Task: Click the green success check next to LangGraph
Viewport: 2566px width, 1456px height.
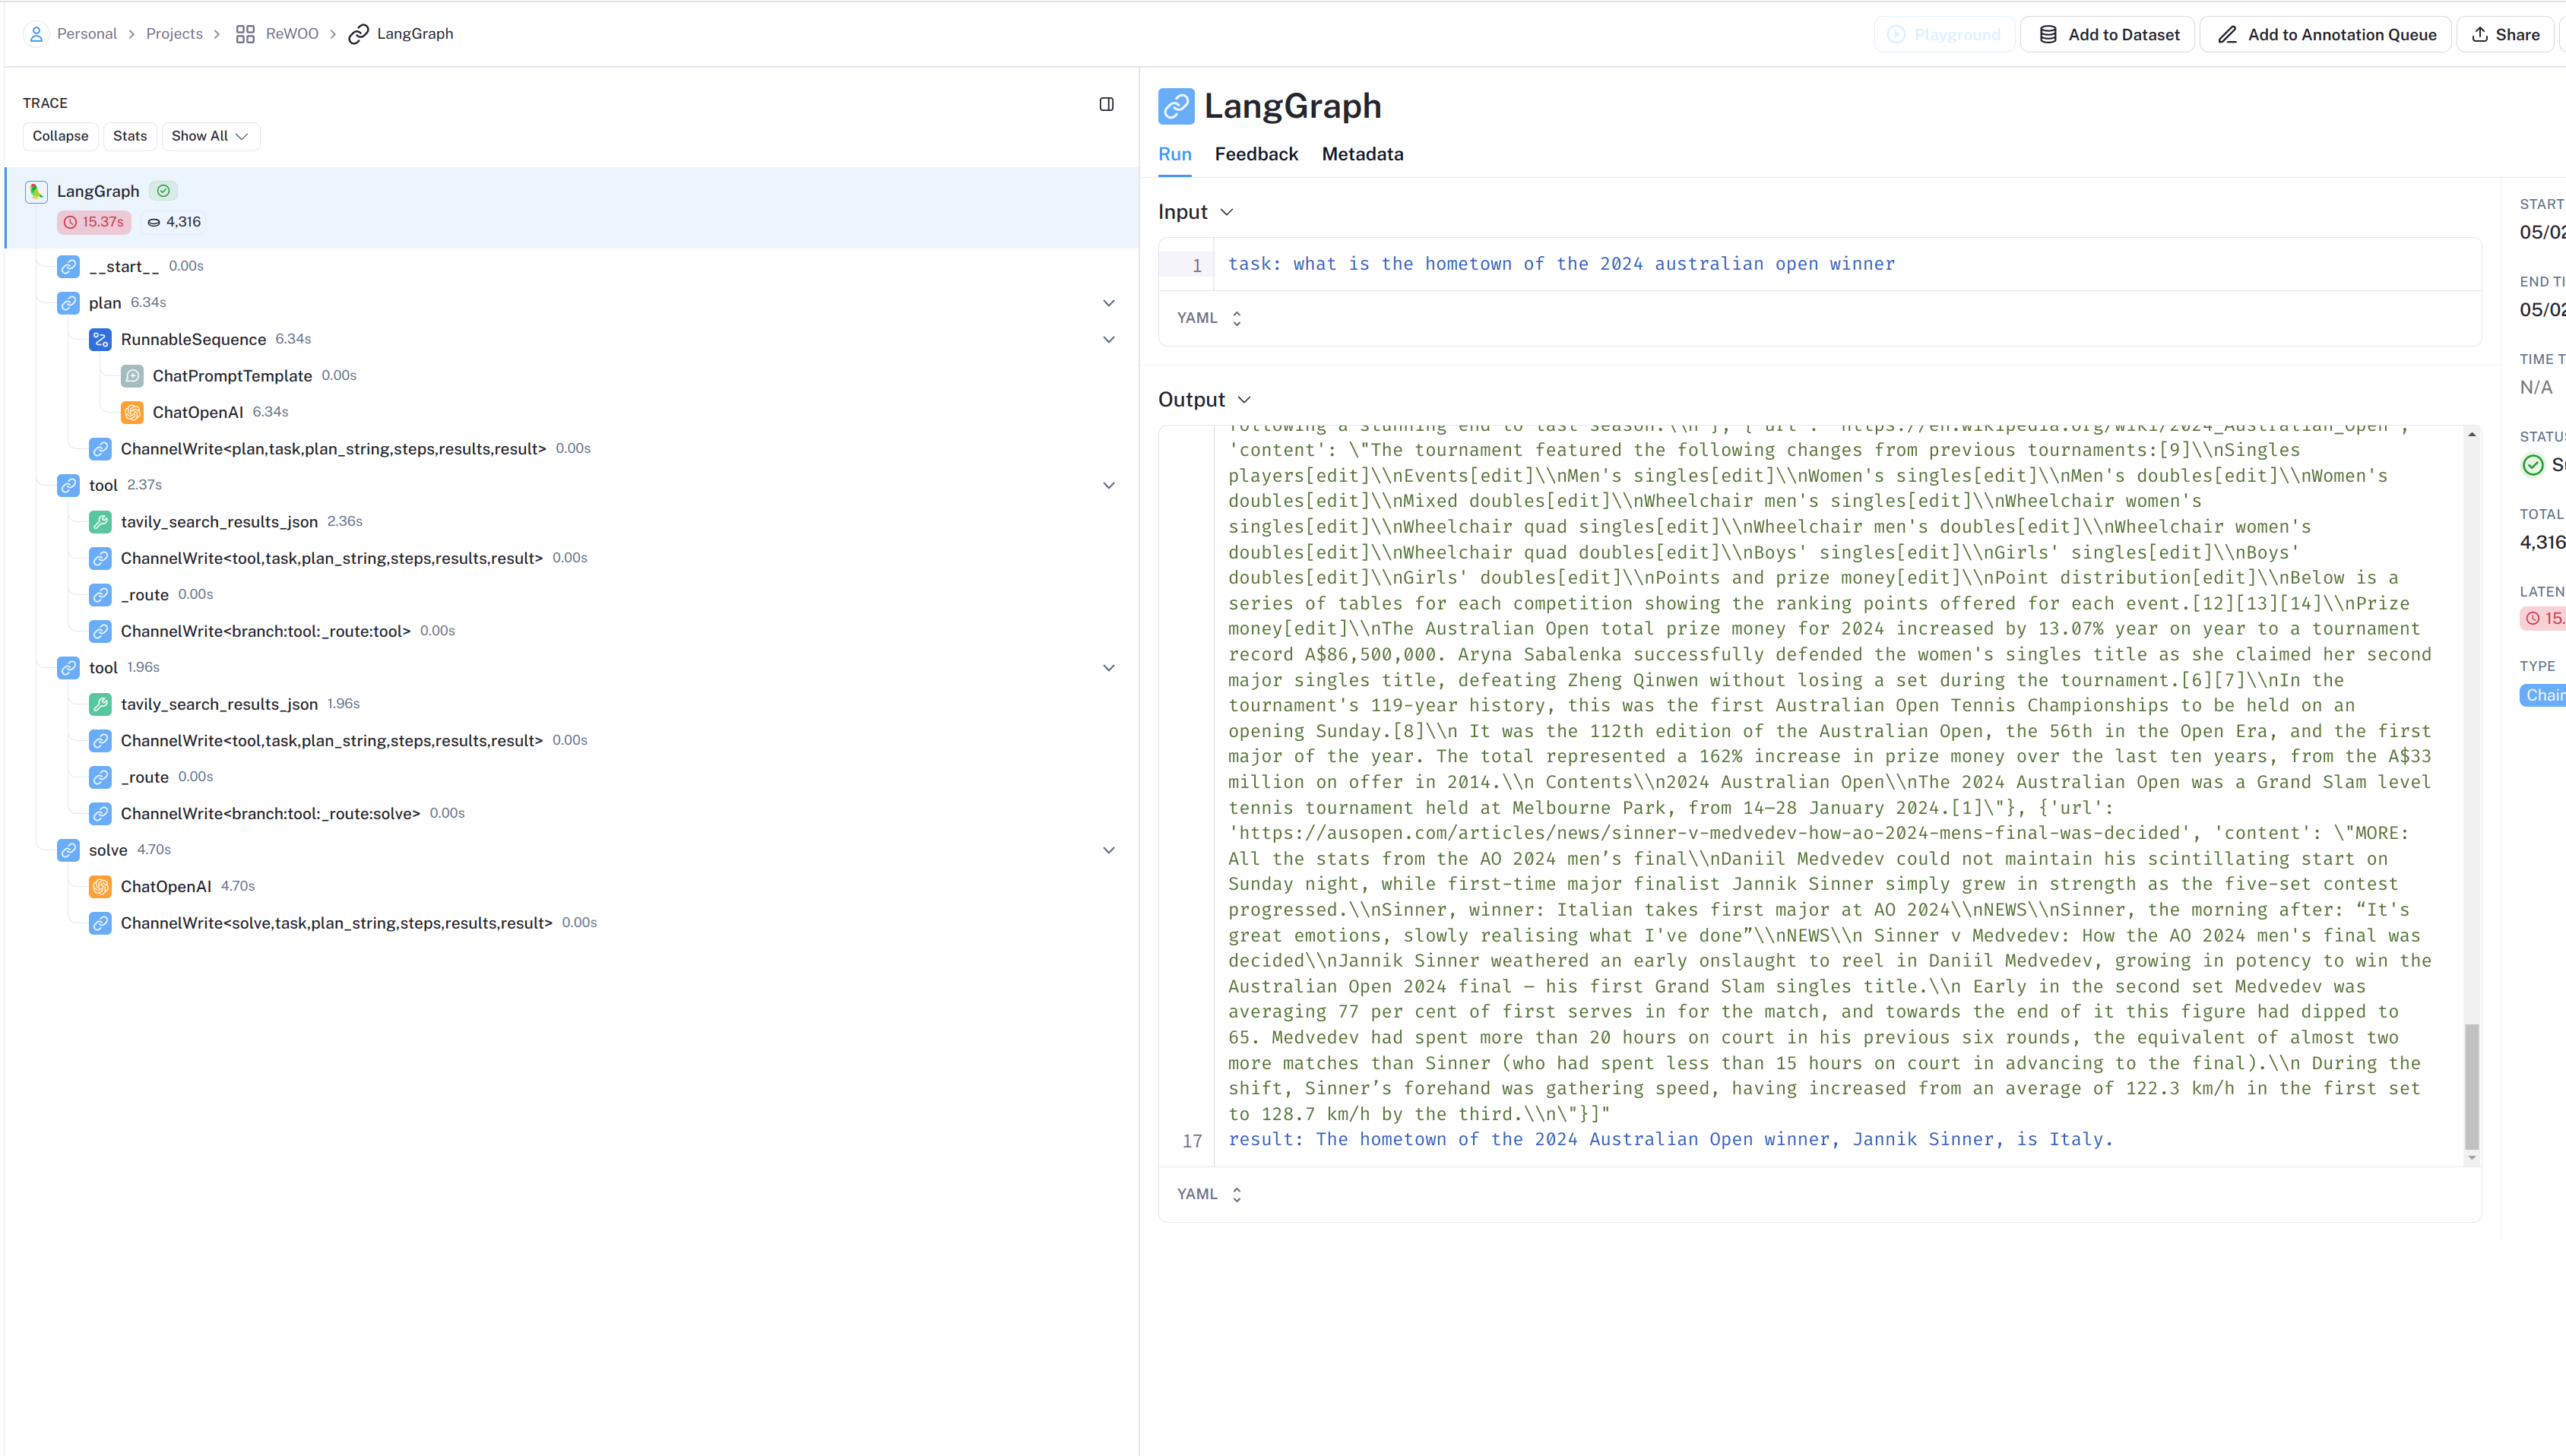Action: click(x=163, y=191)
